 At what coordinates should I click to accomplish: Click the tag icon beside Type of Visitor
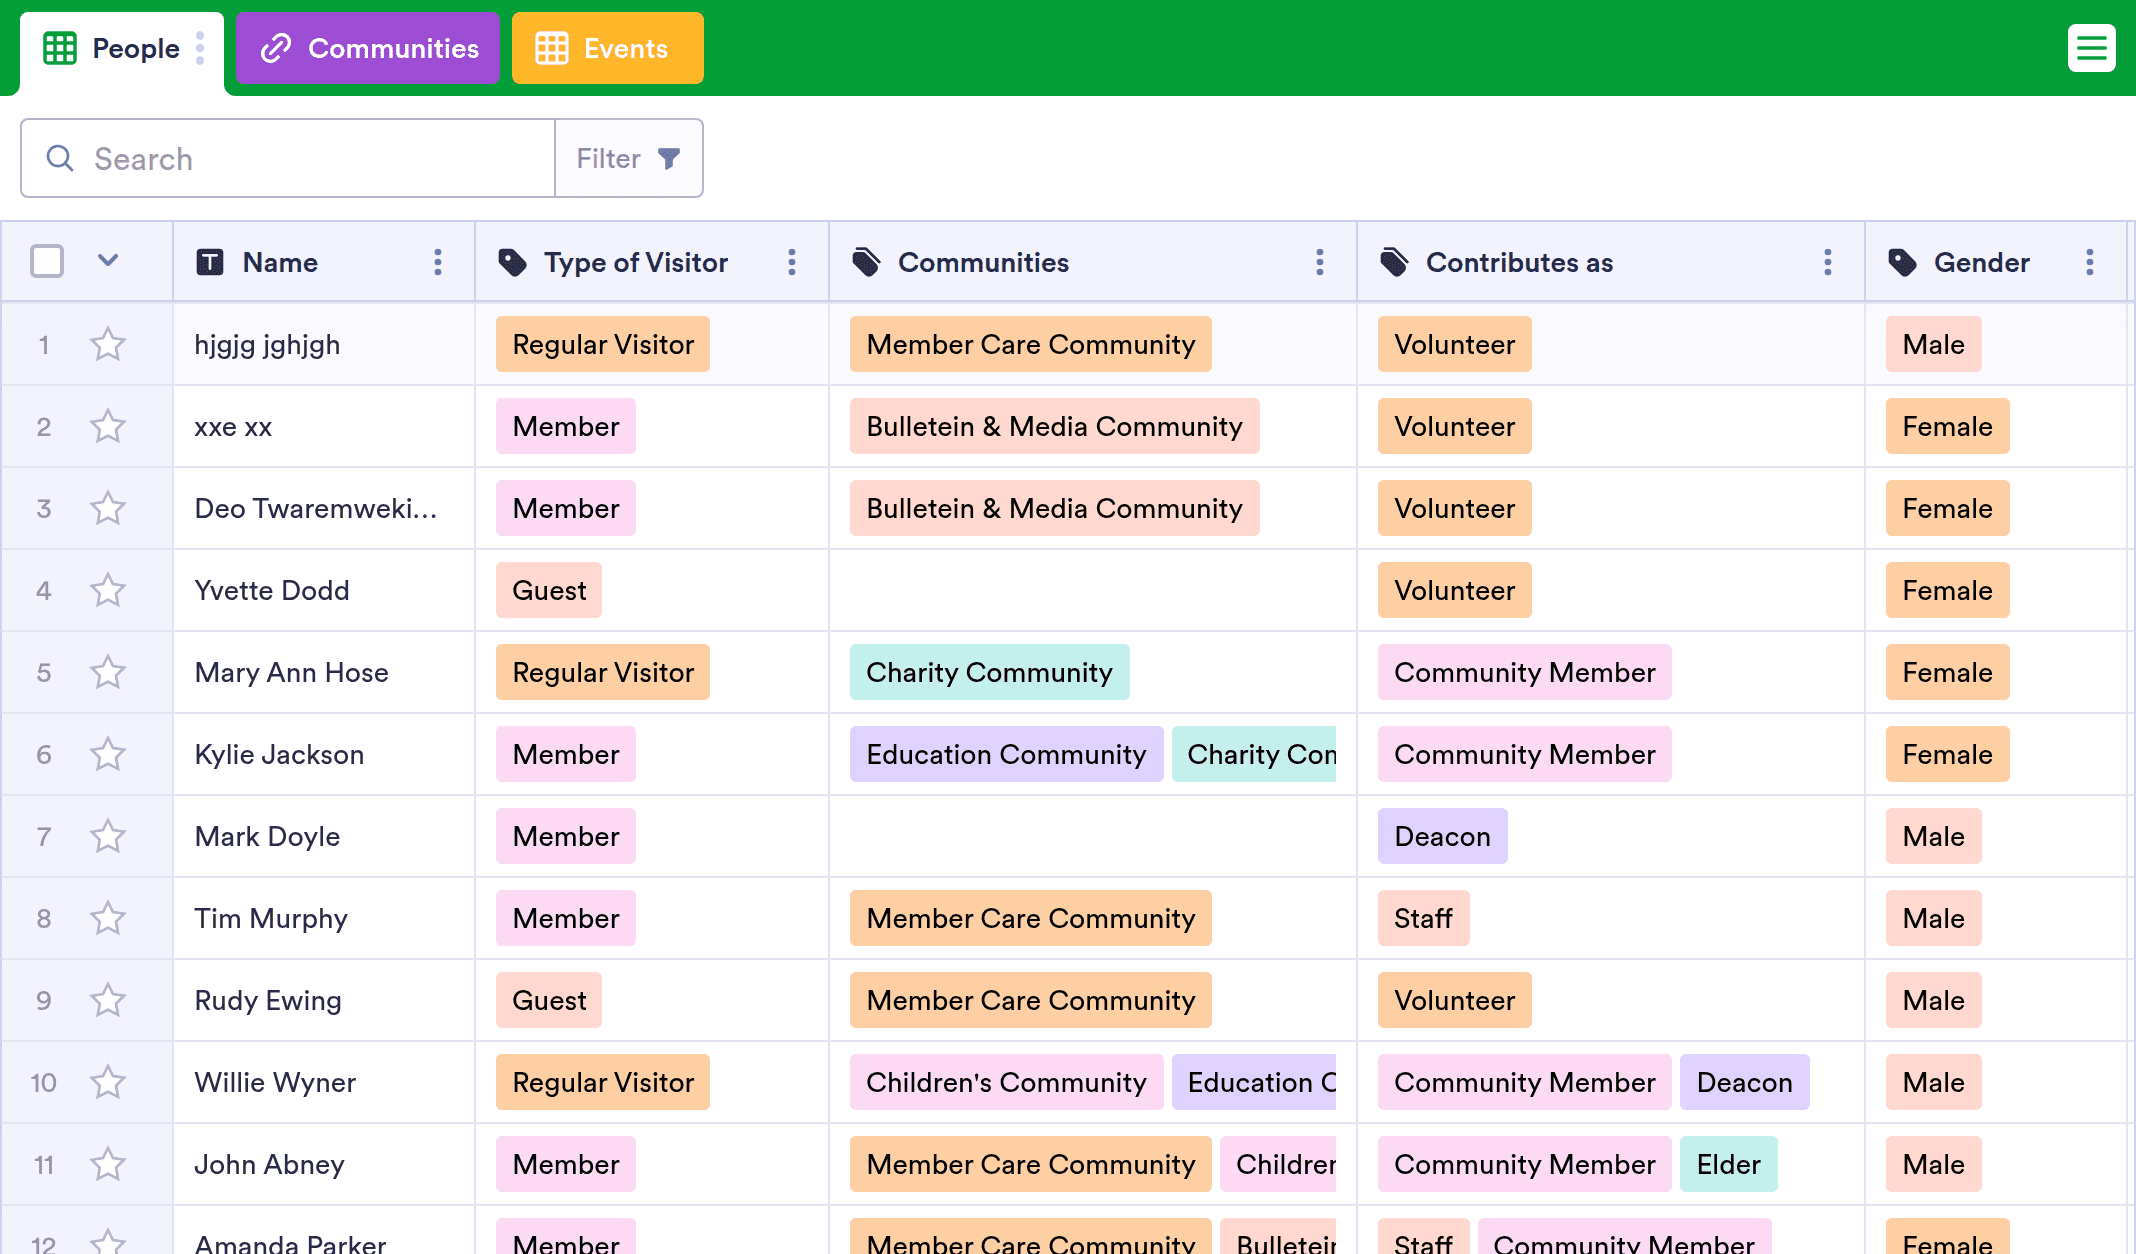pos(512,262)
